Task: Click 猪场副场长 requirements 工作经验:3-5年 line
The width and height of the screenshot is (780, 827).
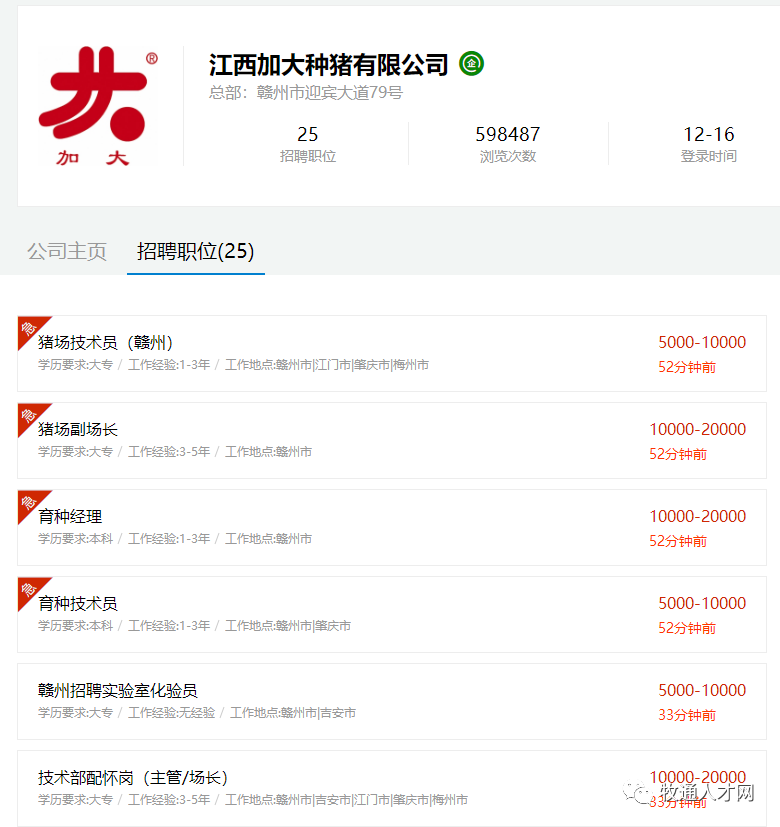Action: tap(175, 452)
